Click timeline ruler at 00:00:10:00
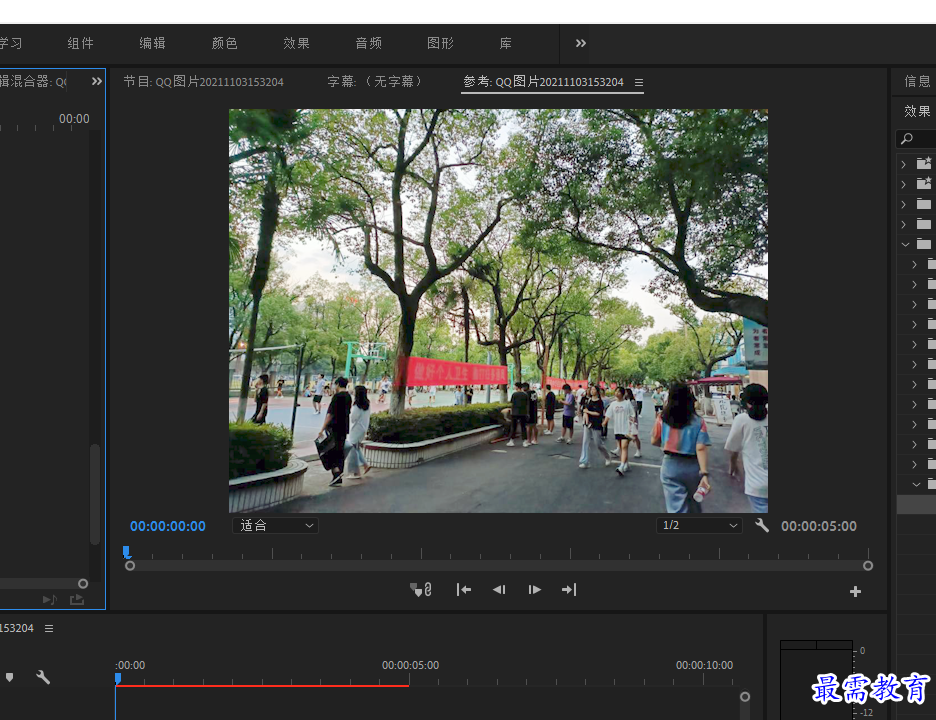 pyautogui.click(x=704, y=665)
